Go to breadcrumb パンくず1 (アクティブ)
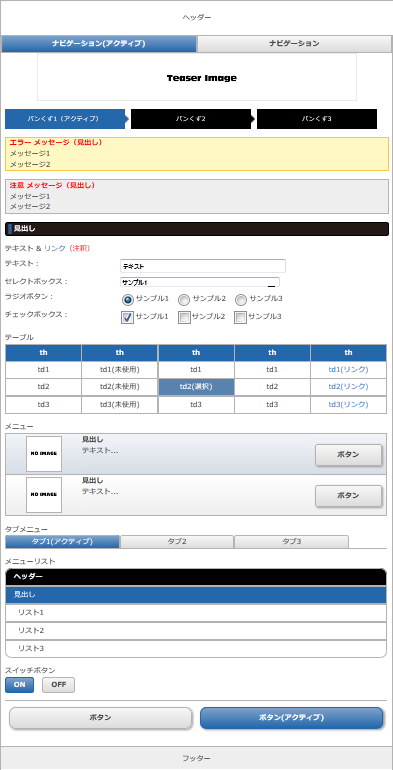The height and width of the screenshot is (770, 393). pyautogui.click(x=65, y=119)
